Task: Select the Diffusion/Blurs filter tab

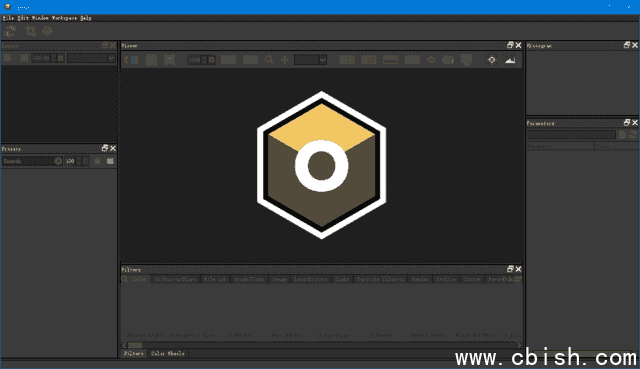Action: (x=176, y=279)
